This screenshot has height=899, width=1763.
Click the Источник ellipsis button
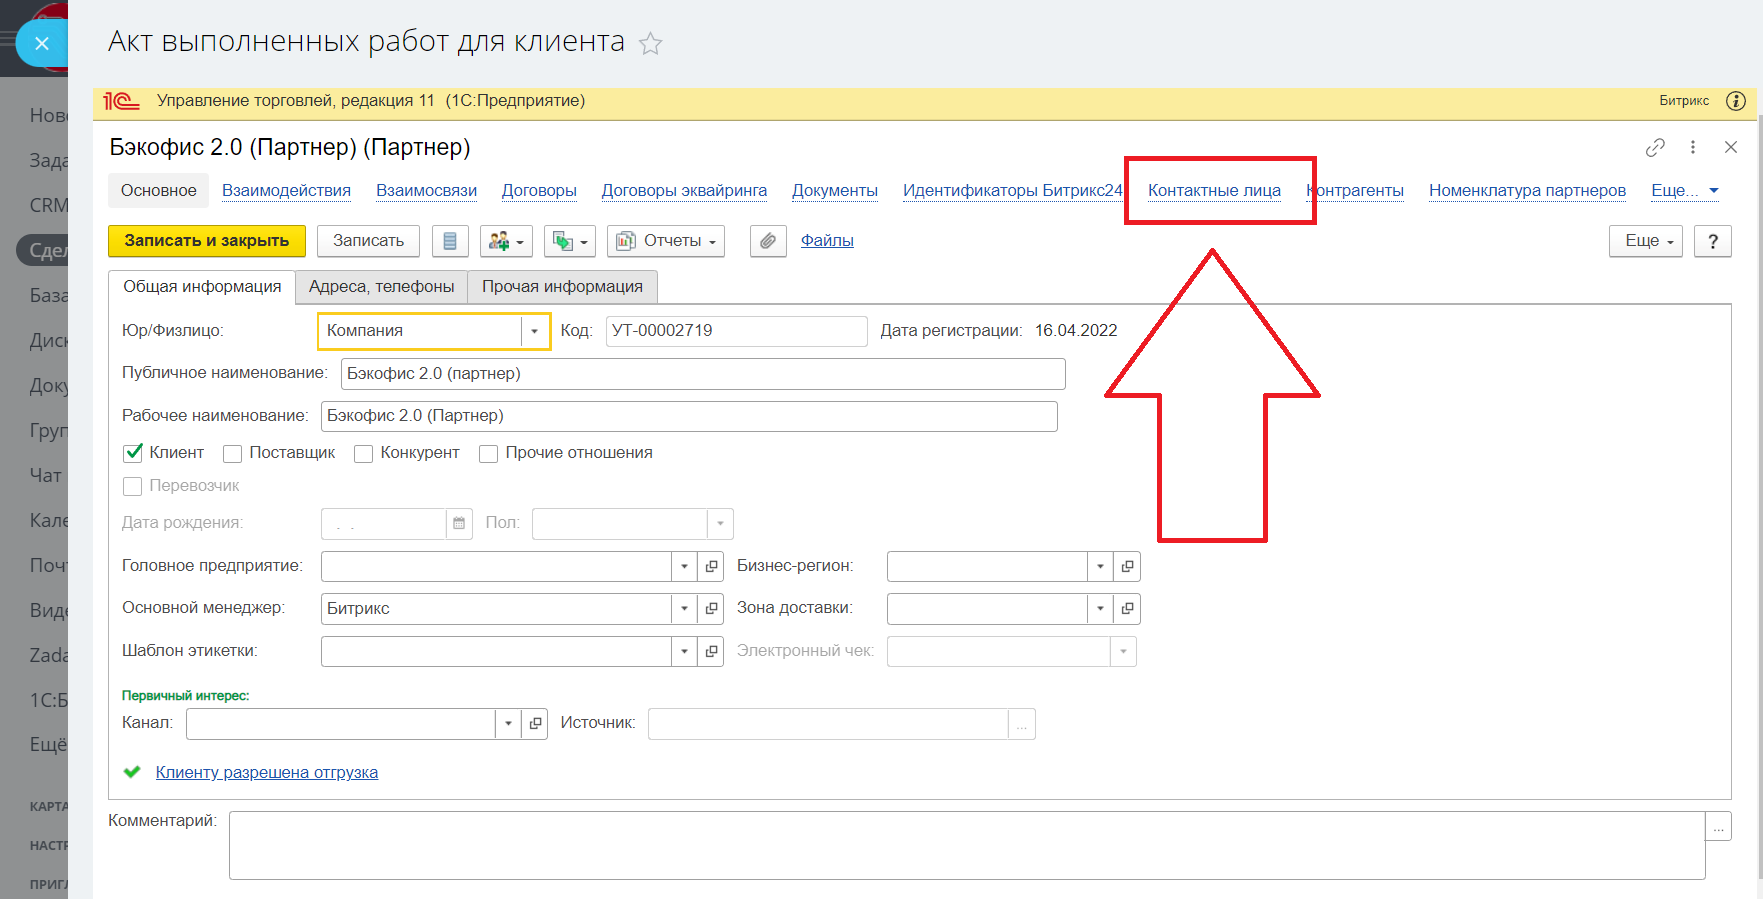(x=1022, y=724)
